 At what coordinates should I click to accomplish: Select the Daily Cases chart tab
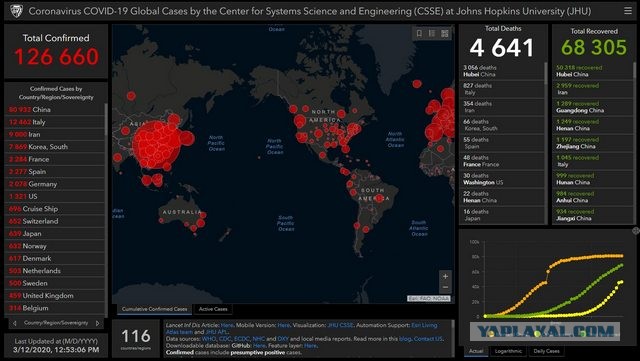pos(546,351)
